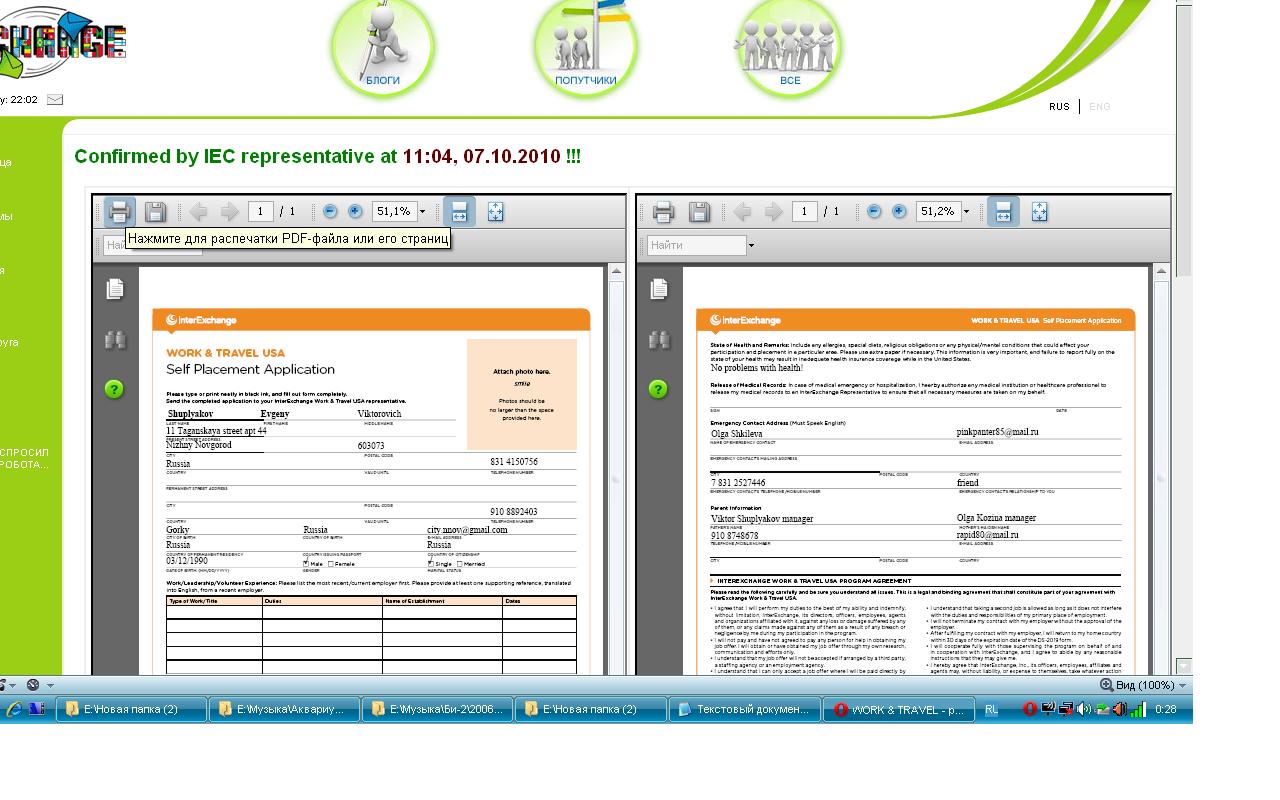1280x800 pixels.
Task: Go to next page in left PDF
Action: [230, 211]
